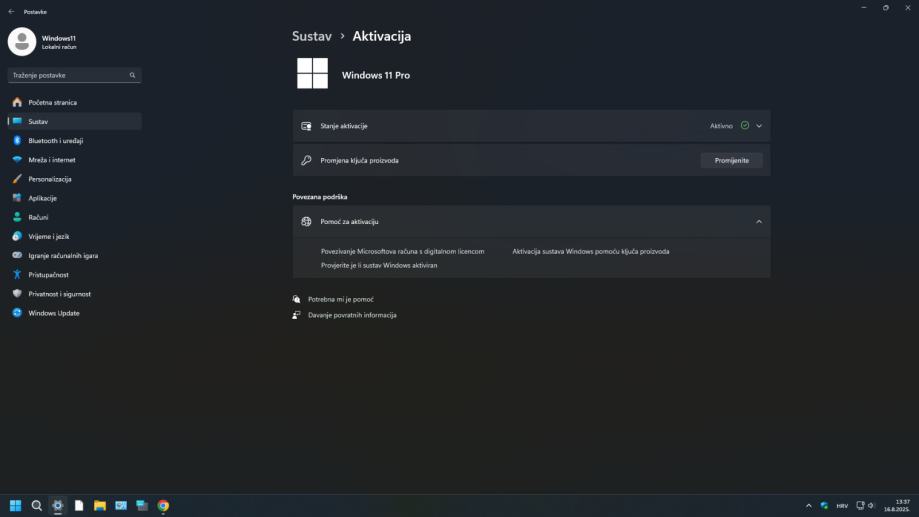Open Personalizacija settings page

[74, 179]
